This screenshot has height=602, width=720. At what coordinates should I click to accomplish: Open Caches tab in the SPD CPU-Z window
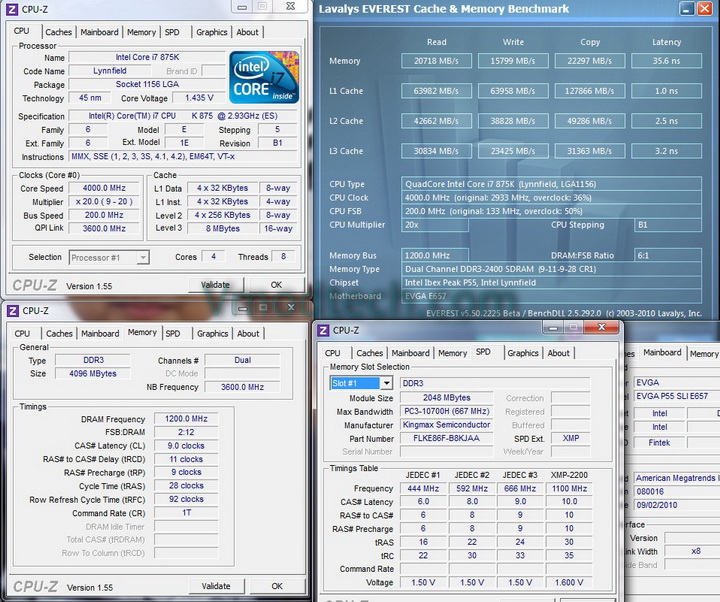point(370,353)
